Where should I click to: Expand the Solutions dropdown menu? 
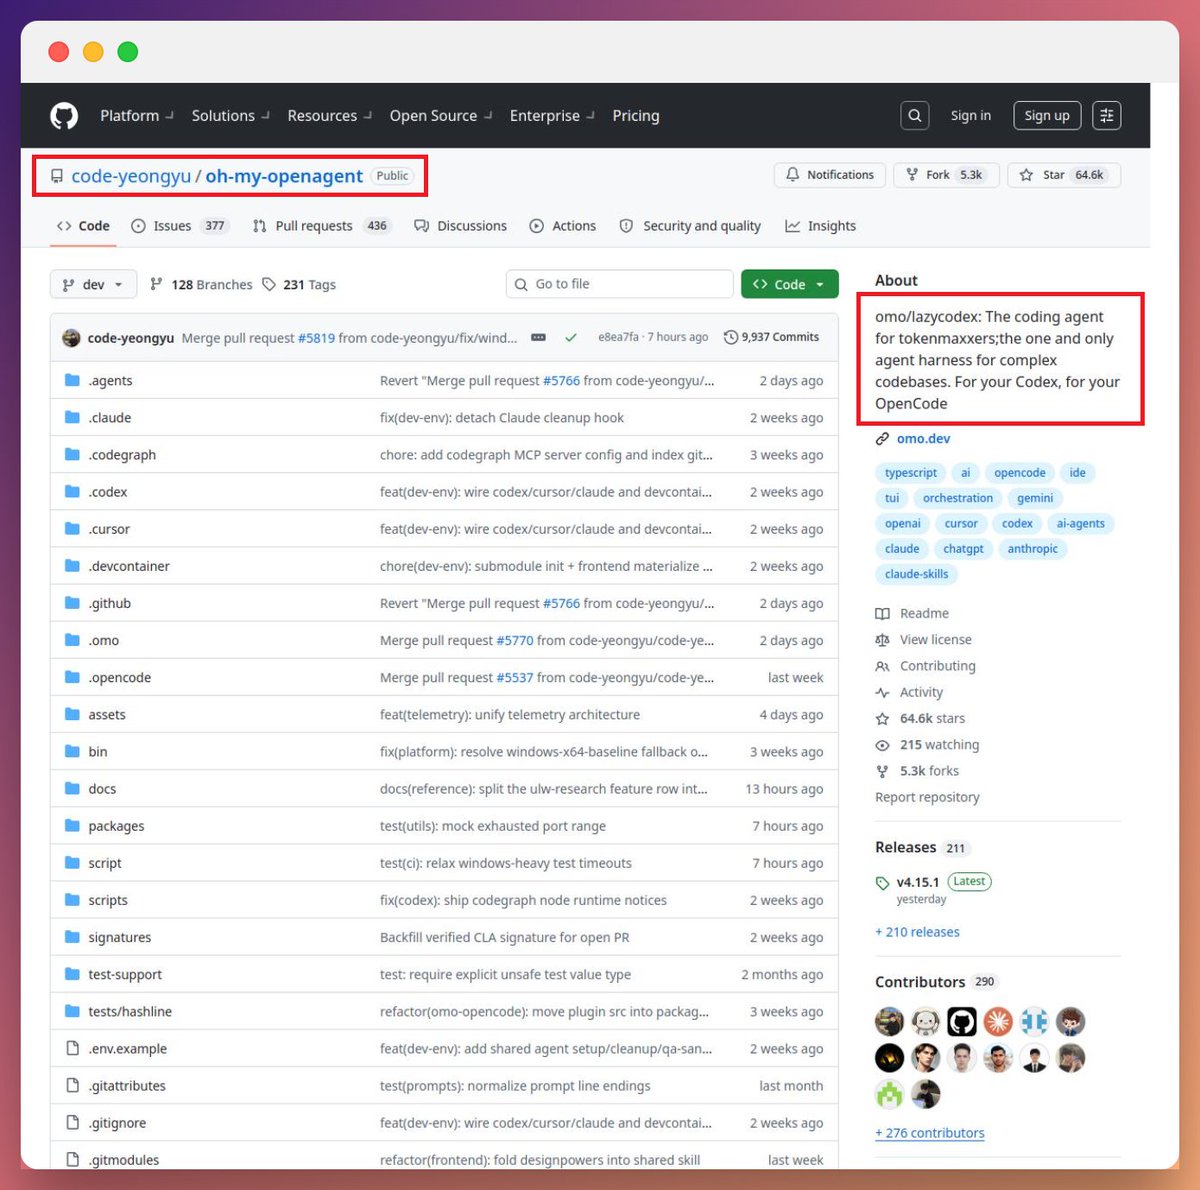[x=230, y=116]
